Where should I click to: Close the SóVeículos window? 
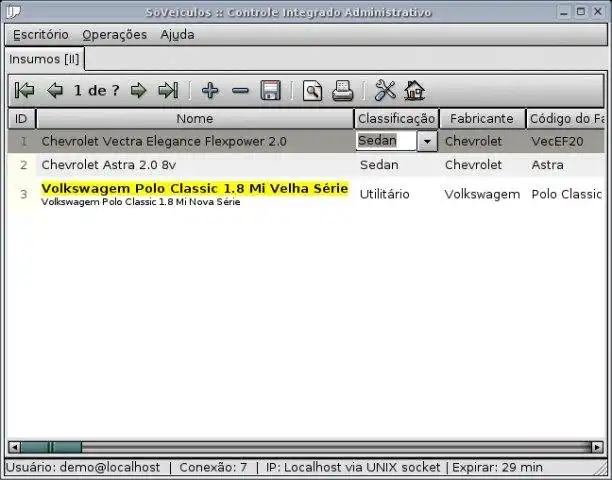[598, 12]
